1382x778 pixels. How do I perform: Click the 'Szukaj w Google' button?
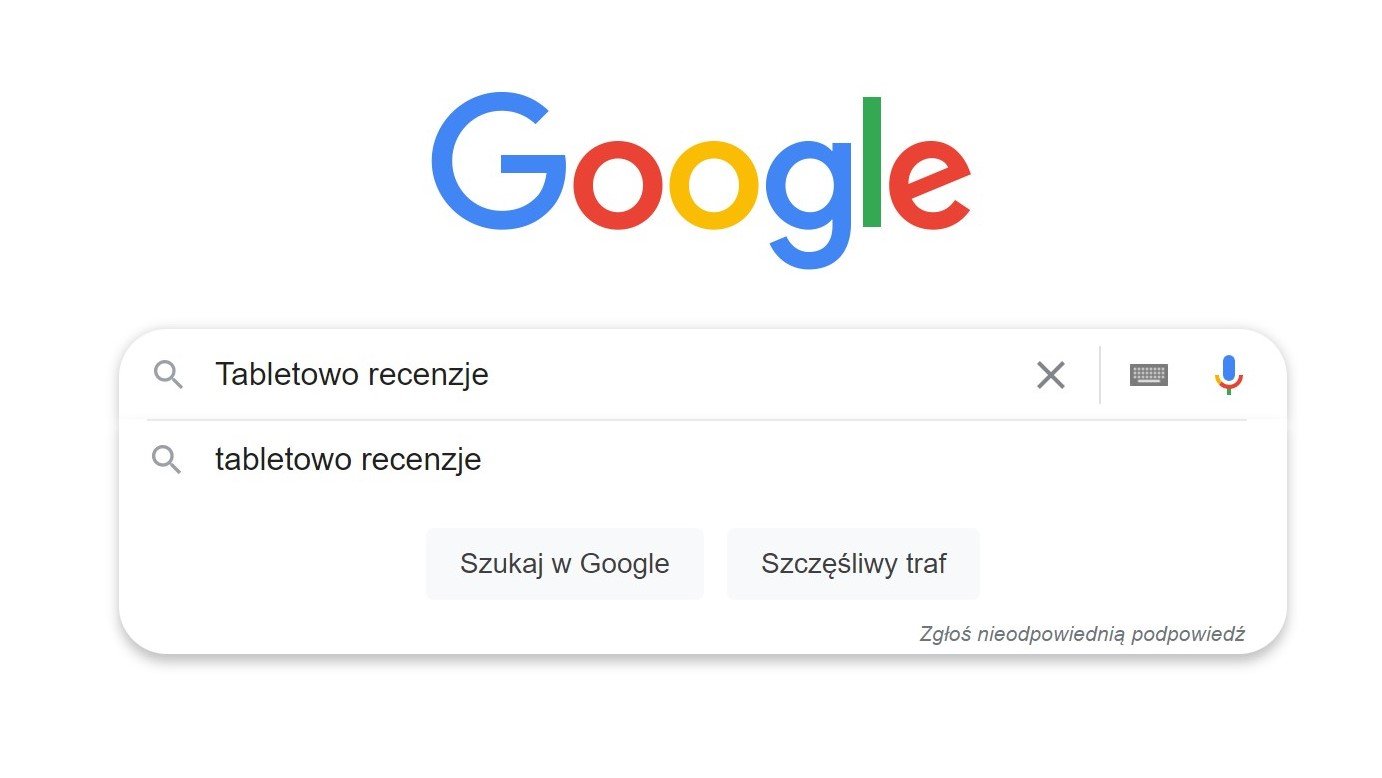coord(564,564)
